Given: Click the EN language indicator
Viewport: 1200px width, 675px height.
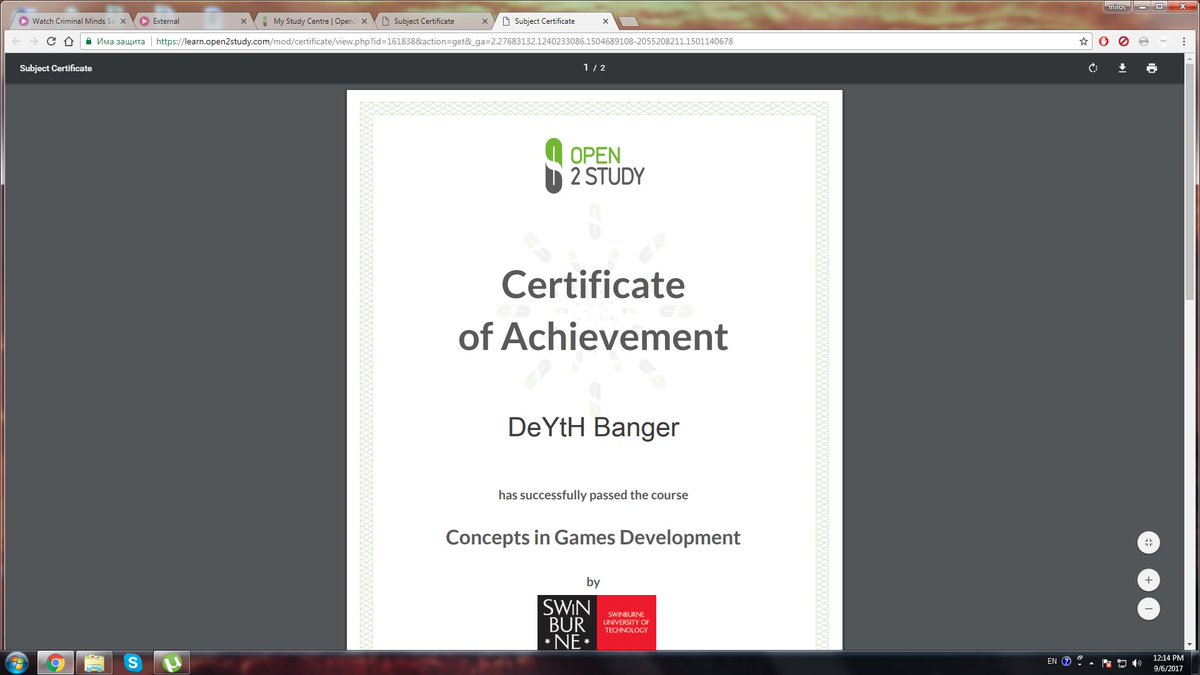Looking at the screenshot, I should (x=1051, y=662).
